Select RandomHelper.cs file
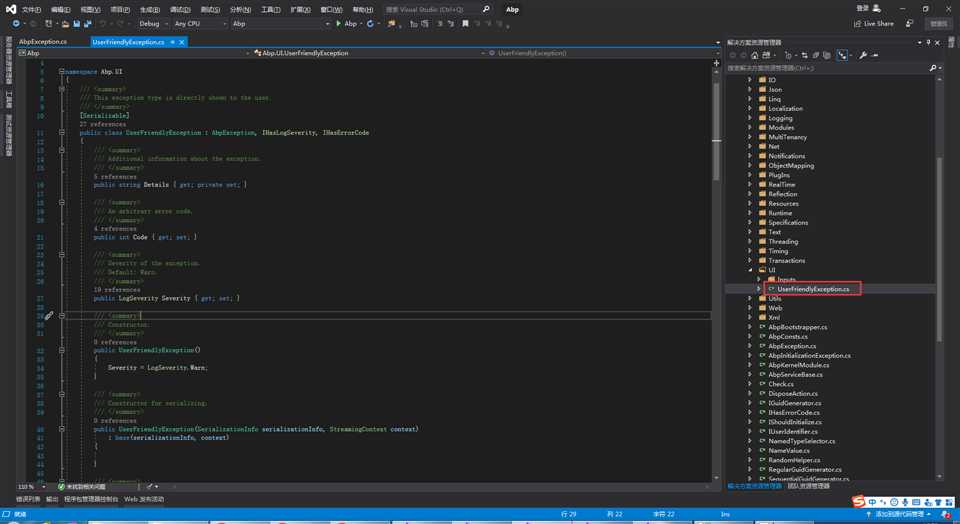The height and width of the screenshot is (524, 960). pyautogui.click(x=794, y=460)
